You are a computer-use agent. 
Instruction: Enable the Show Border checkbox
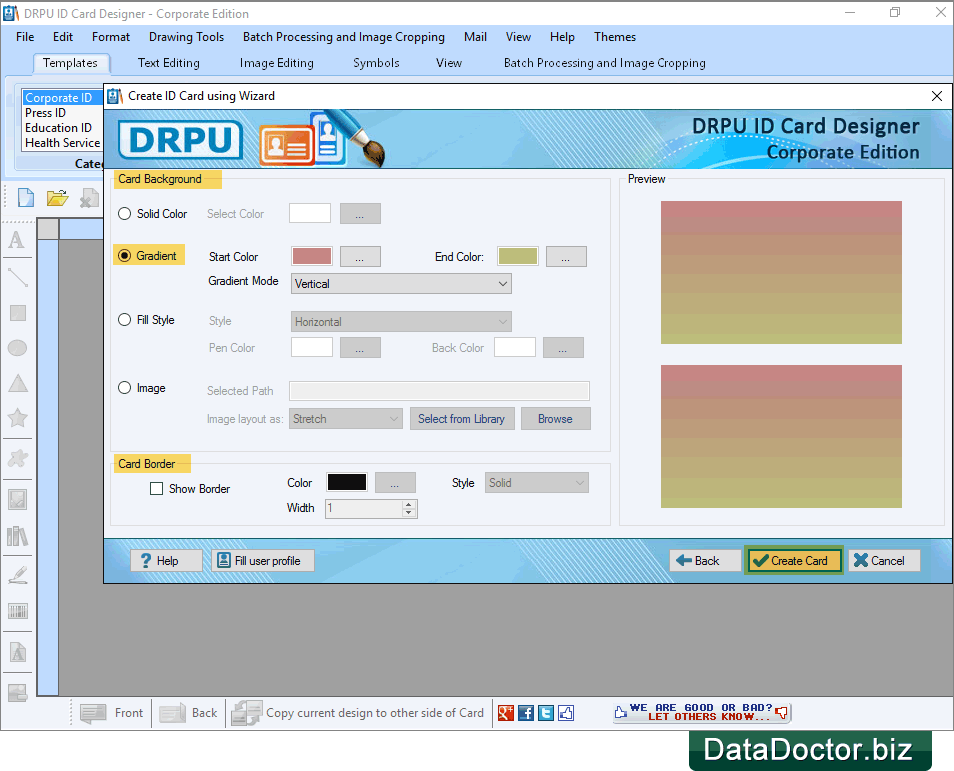click(156, 489)
